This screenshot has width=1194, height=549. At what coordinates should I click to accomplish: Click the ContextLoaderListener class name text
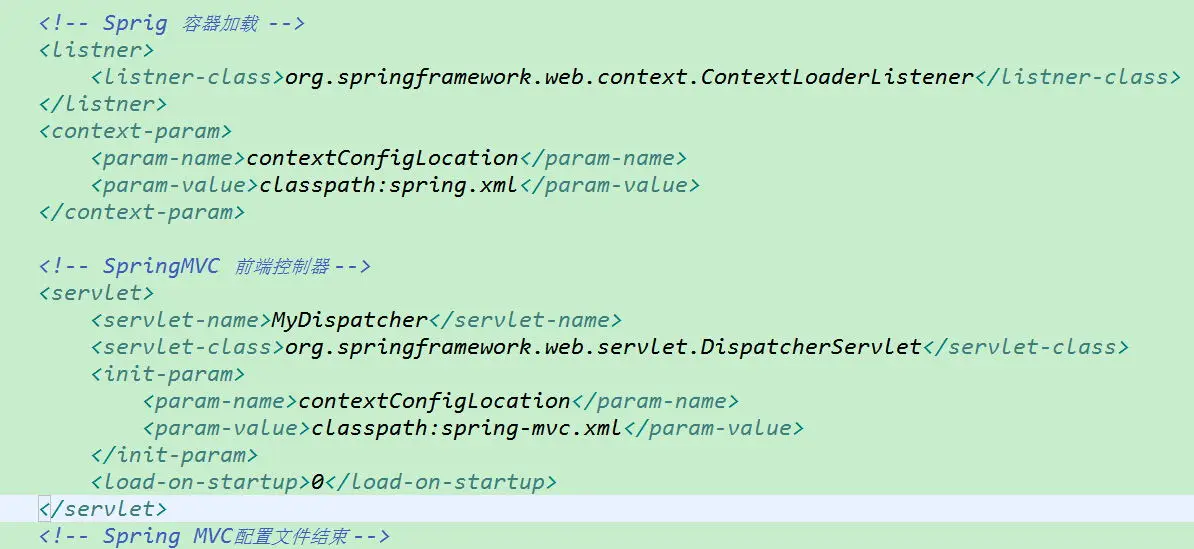(x=628, y=77)
